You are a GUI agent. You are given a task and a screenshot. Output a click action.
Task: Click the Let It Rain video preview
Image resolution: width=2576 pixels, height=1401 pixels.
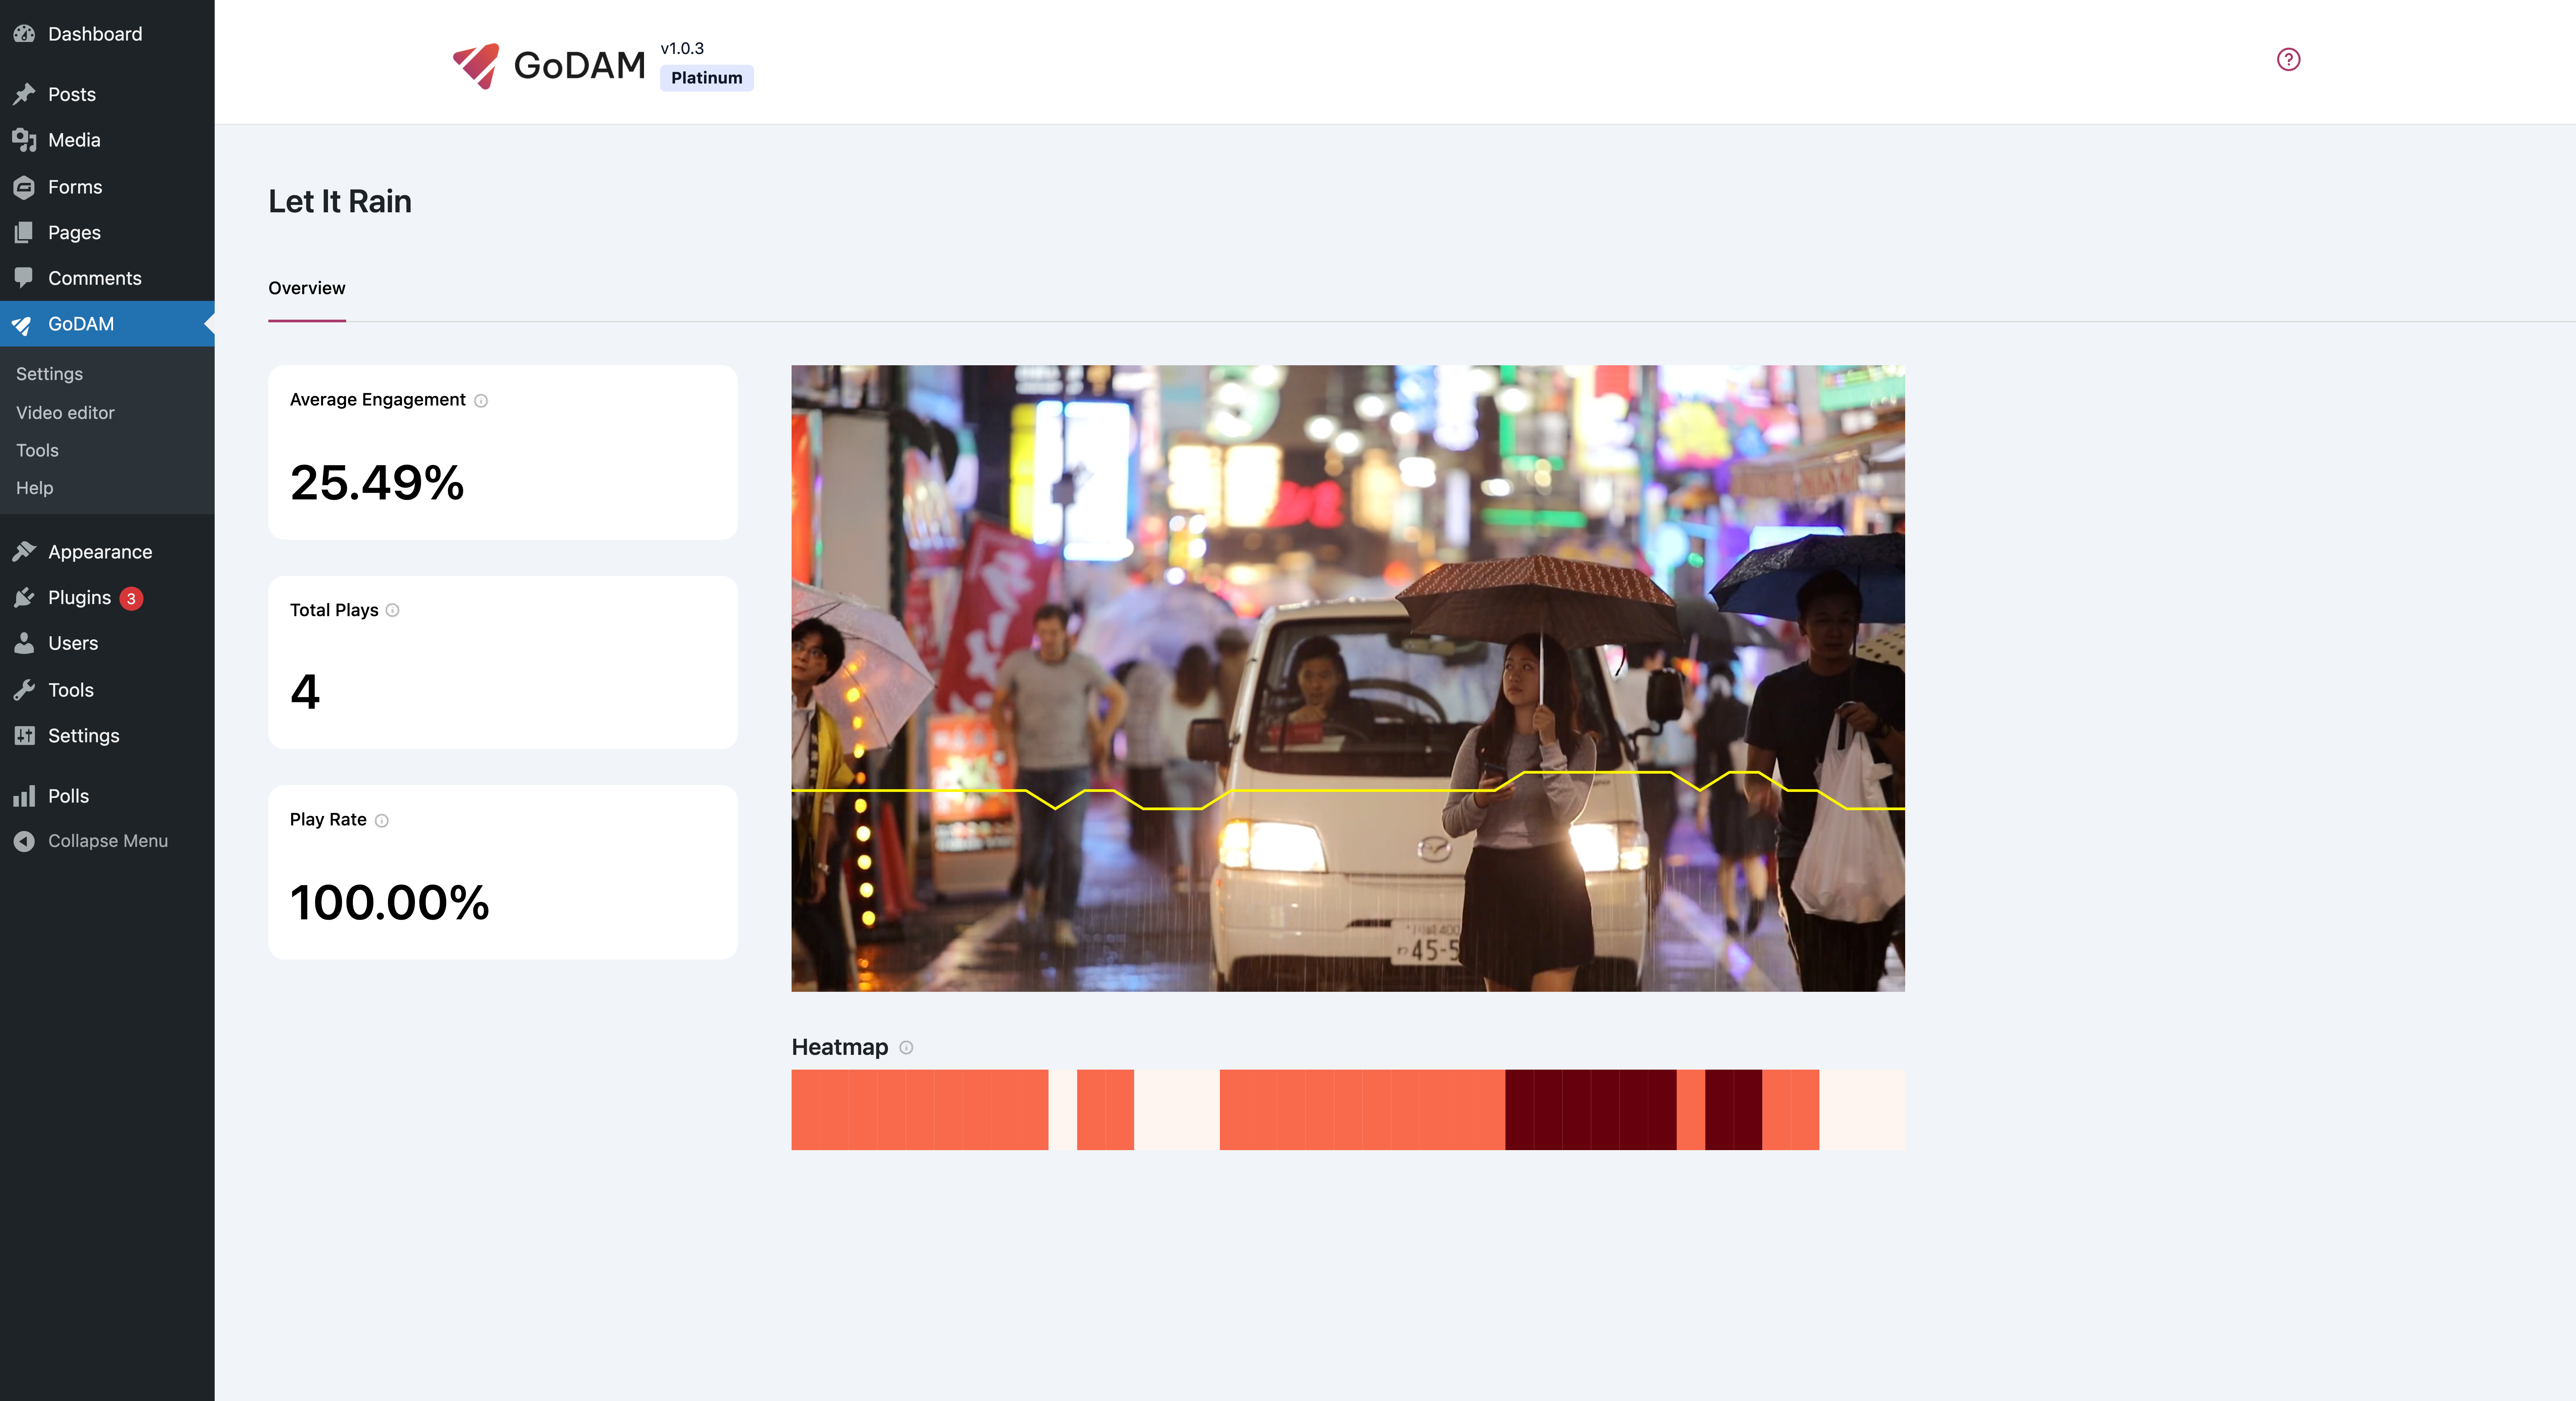pyautogui.click(x=1348, y=678)
